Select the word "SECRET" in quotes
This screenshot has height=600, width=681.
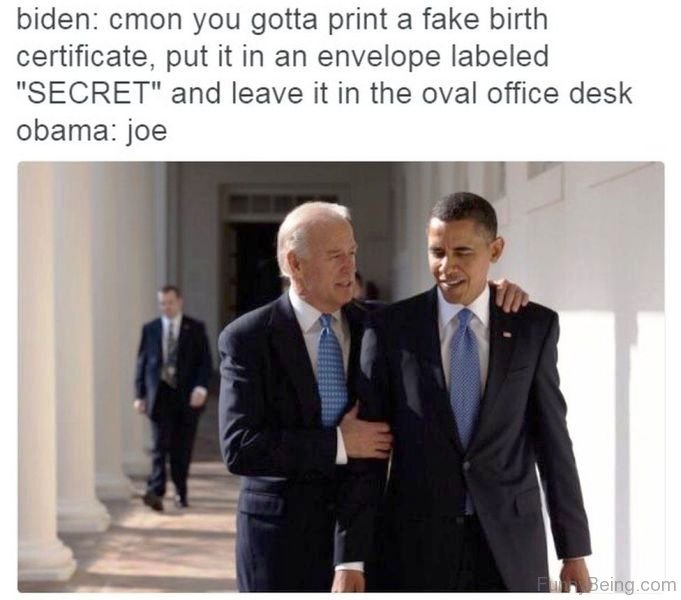[89, 93]
